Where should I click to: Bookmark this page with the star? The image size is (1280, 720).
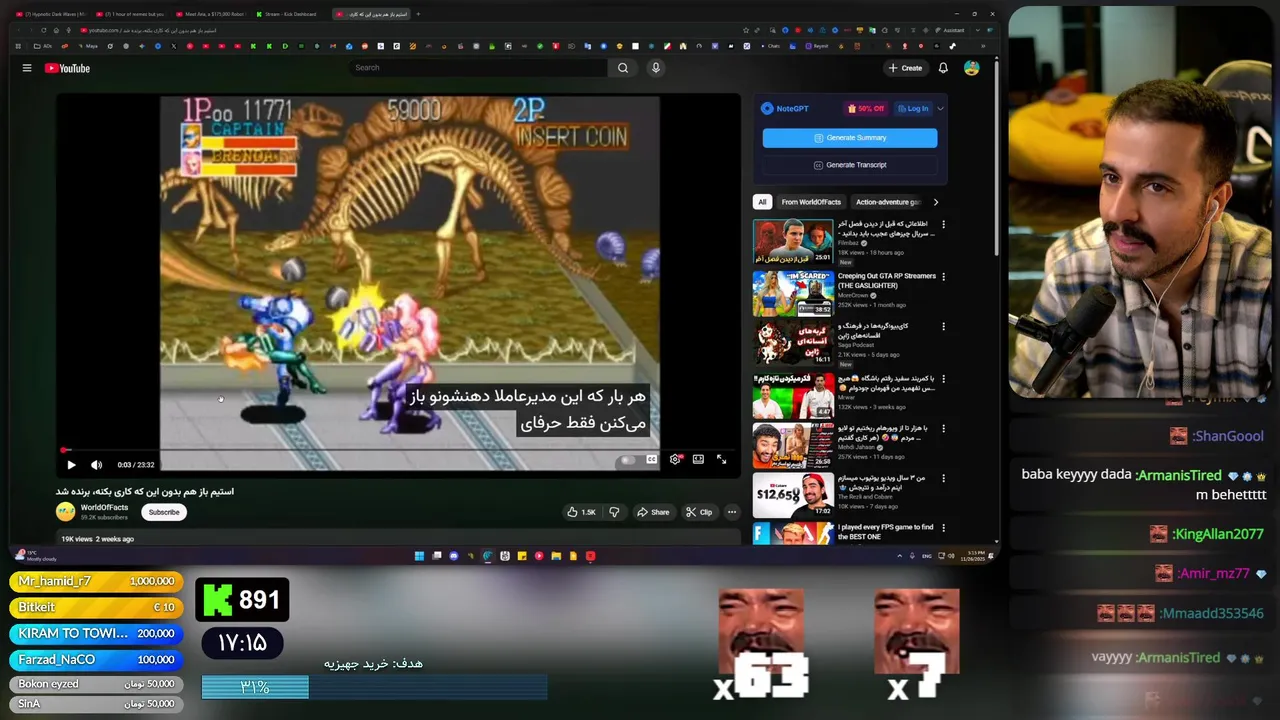pyautogui.click(x=746, y=30)
